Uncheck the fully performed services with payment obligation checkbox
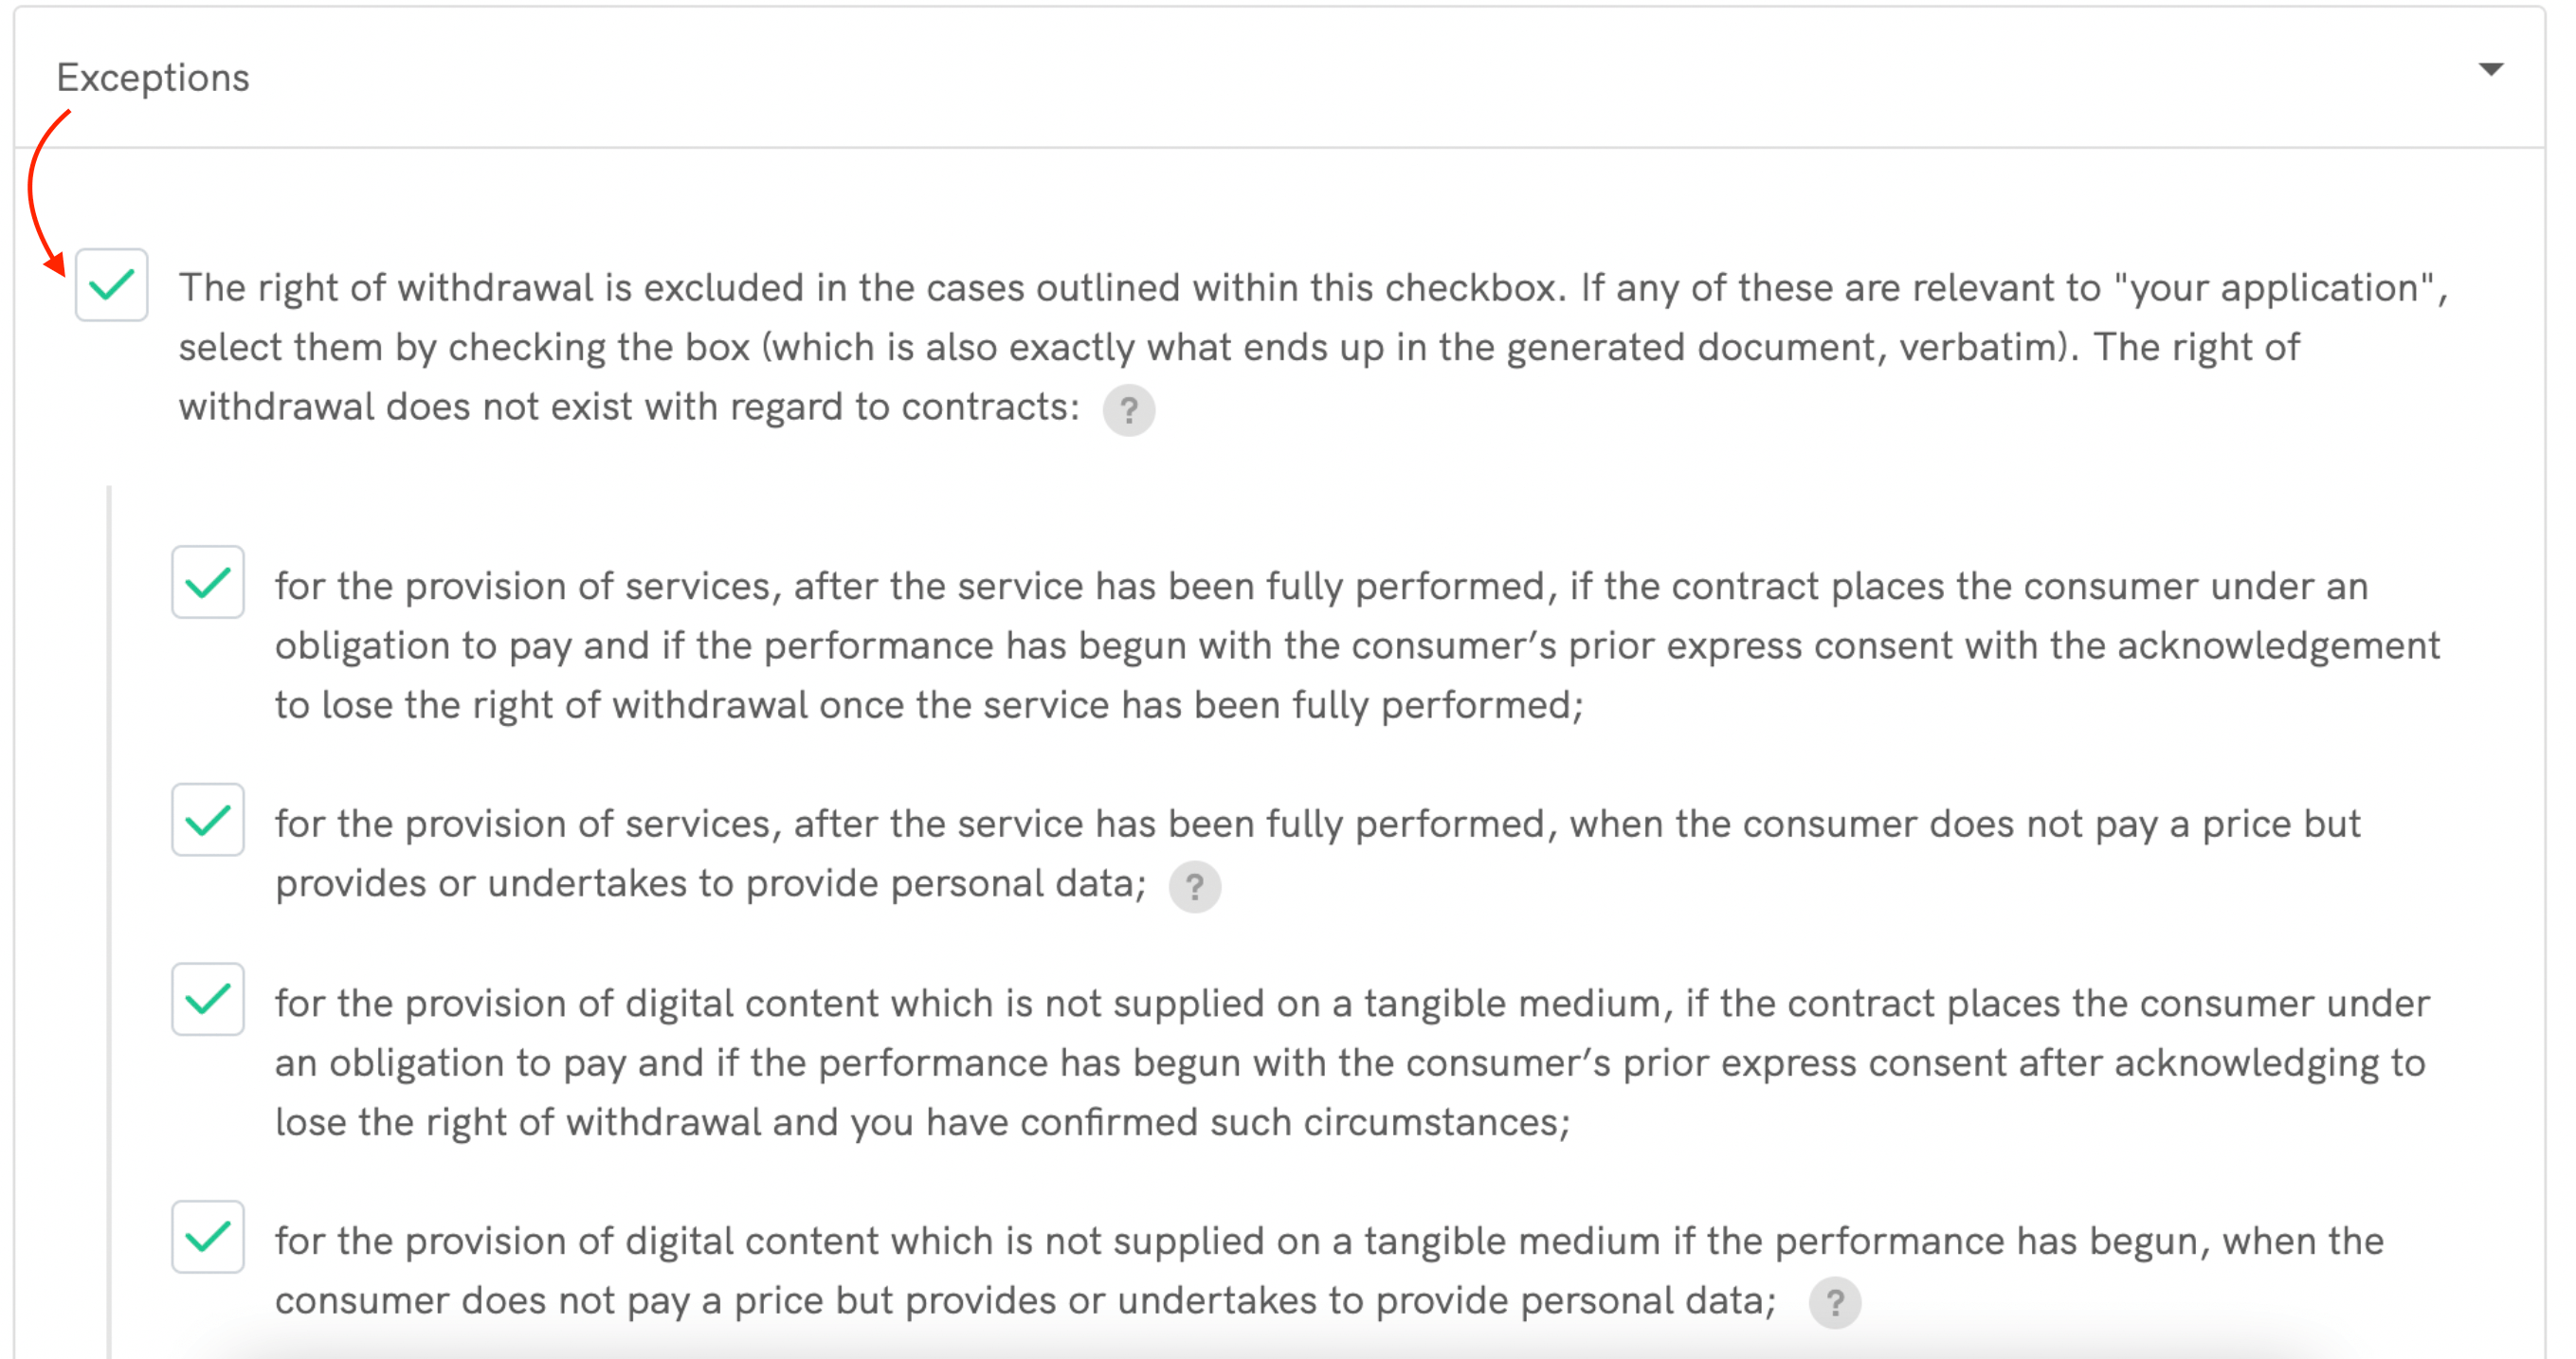 click(208, 583)
